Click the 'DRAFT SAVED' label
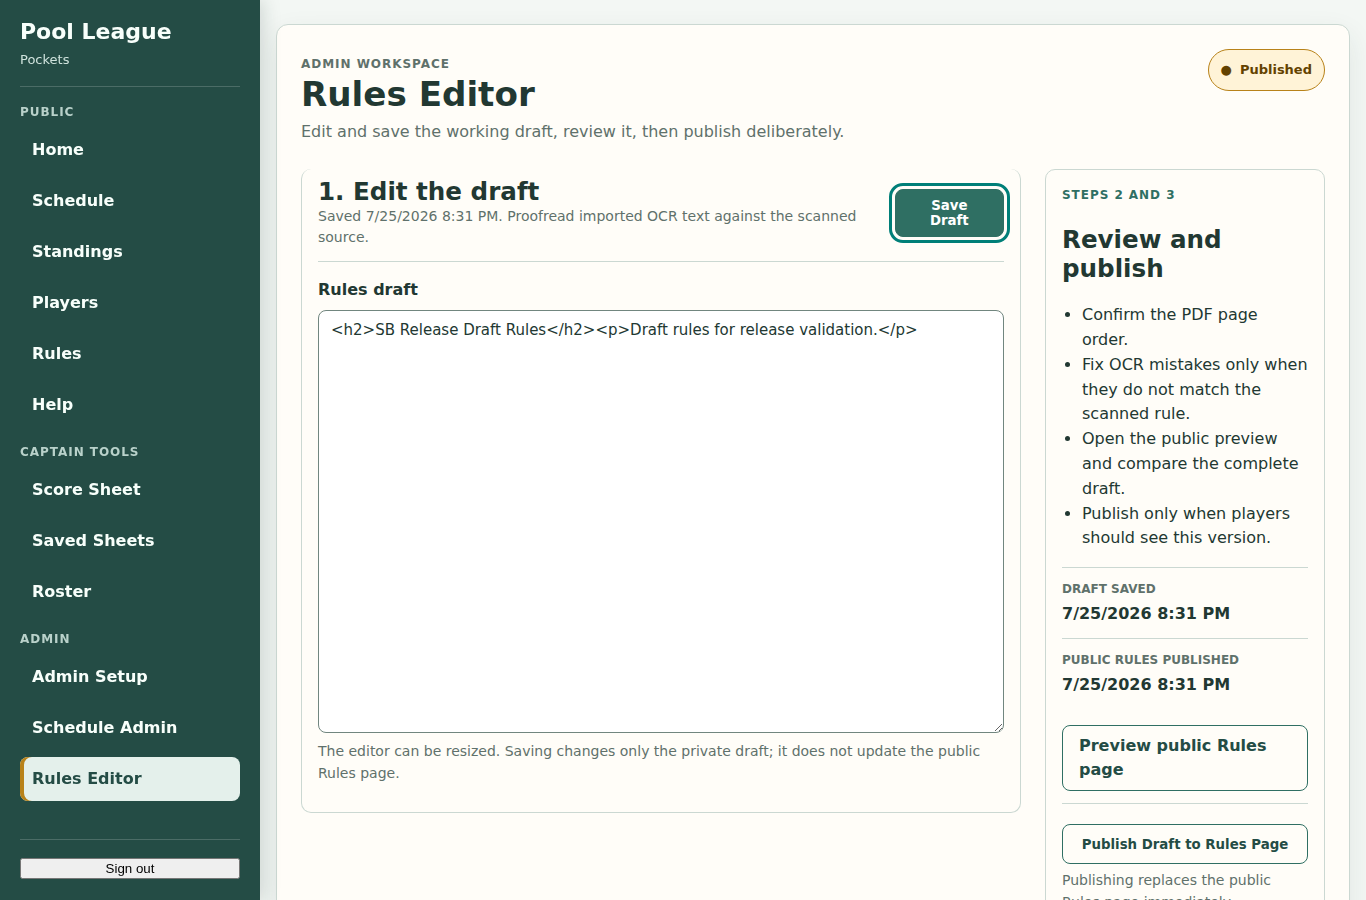This screenshot has width=1366, height=900. click(x=1109, y=589)
